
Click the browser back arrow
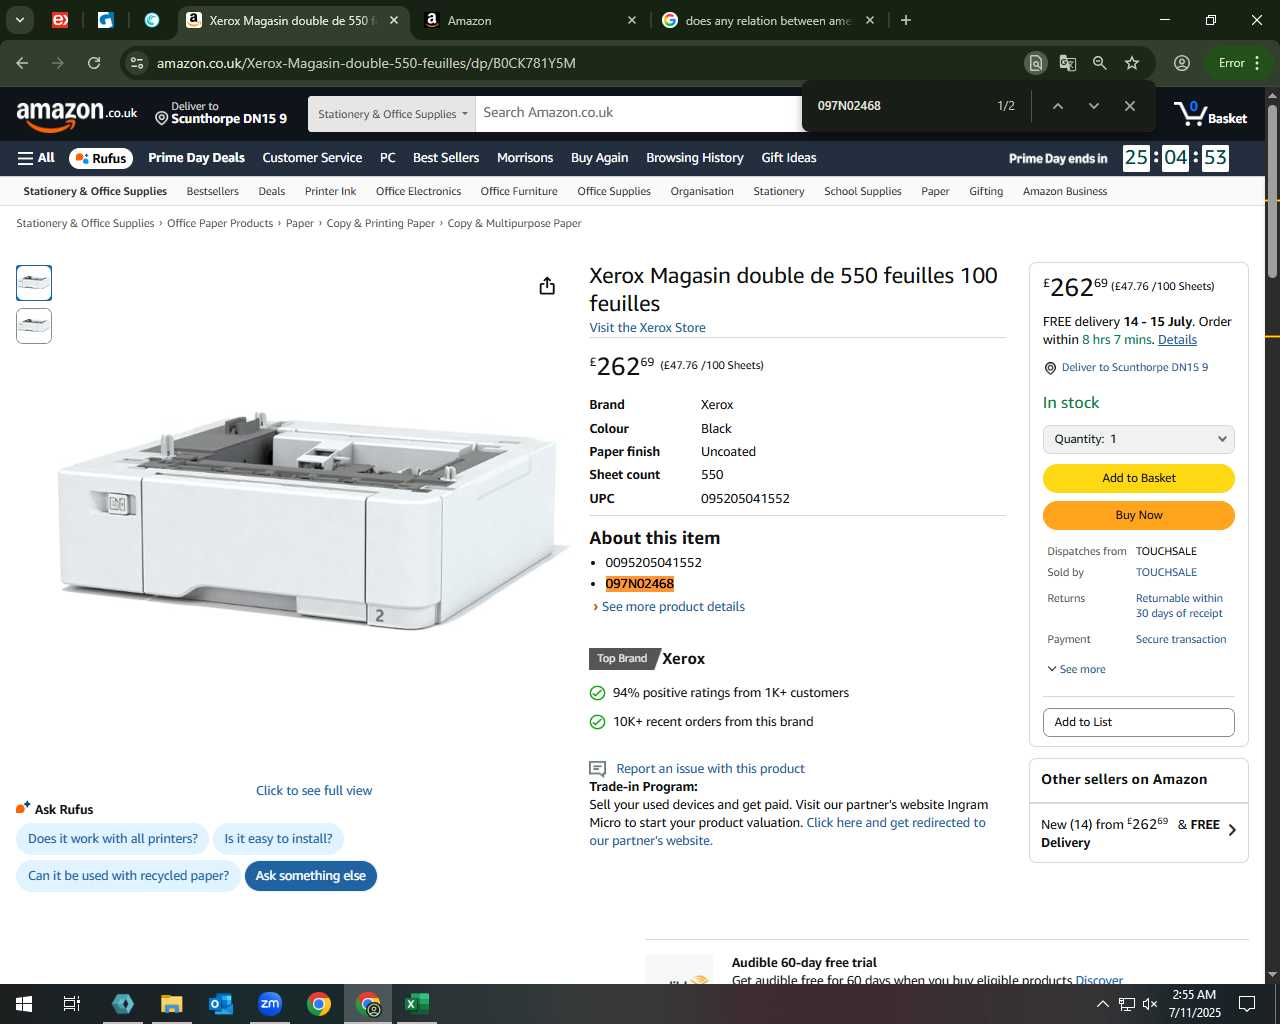[x=22, y=63]
